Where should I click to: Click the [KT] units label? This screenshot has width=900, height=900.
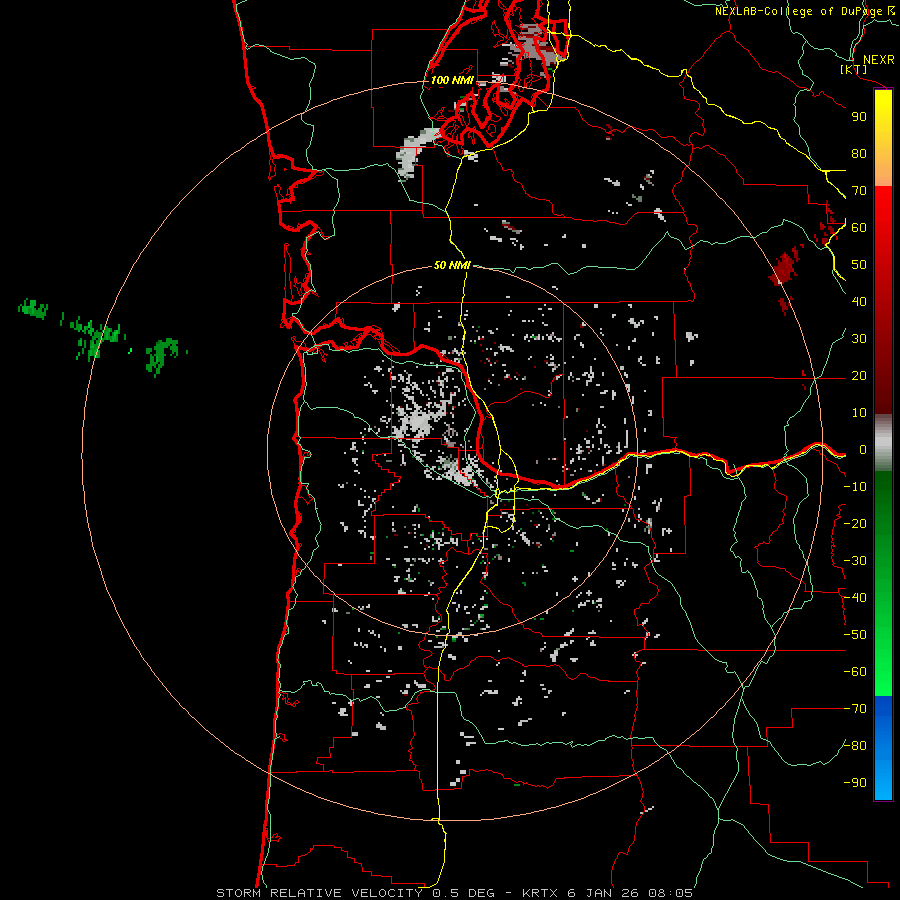point(854,70)
